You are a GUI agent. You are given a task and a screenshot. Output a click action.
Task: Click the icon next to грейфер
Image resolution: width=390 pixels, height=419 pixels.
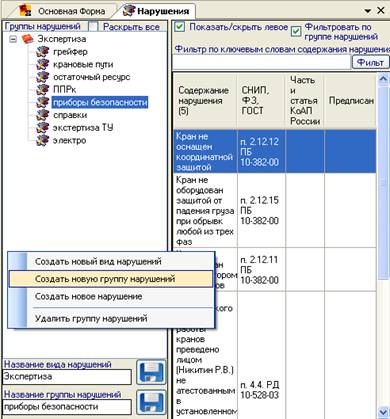point(43,52)
